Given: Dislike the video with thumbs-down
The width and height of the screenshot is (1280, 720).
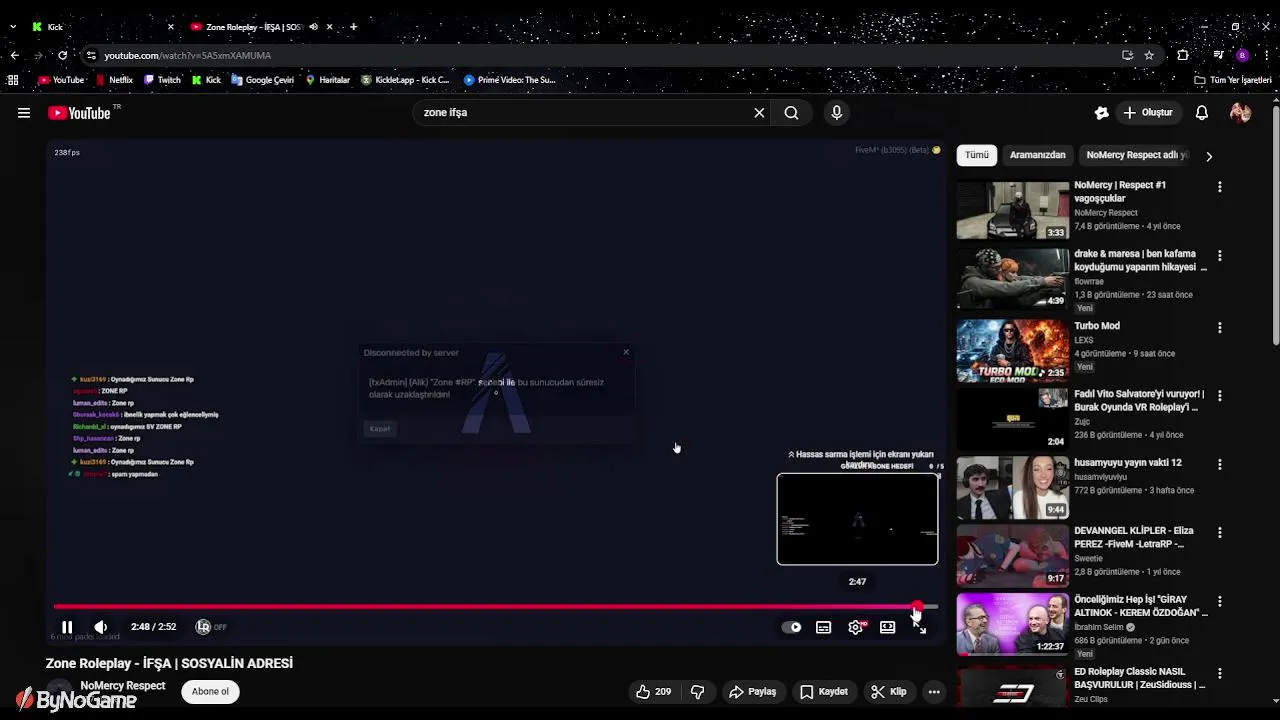Looking at the screenshot, I should pyautogui.click(x=698, y=691).
